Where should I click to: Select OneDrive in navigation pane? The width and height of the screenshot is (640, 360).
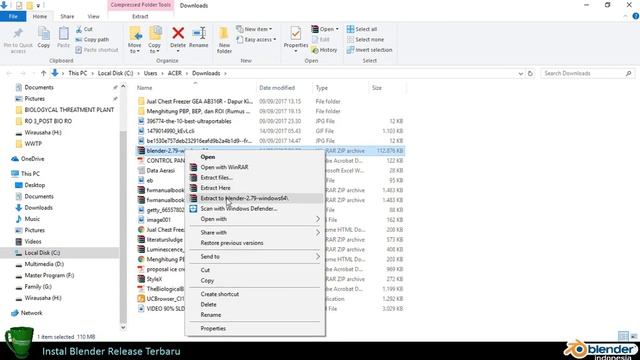pyautogui.click(x=28, y=159)
